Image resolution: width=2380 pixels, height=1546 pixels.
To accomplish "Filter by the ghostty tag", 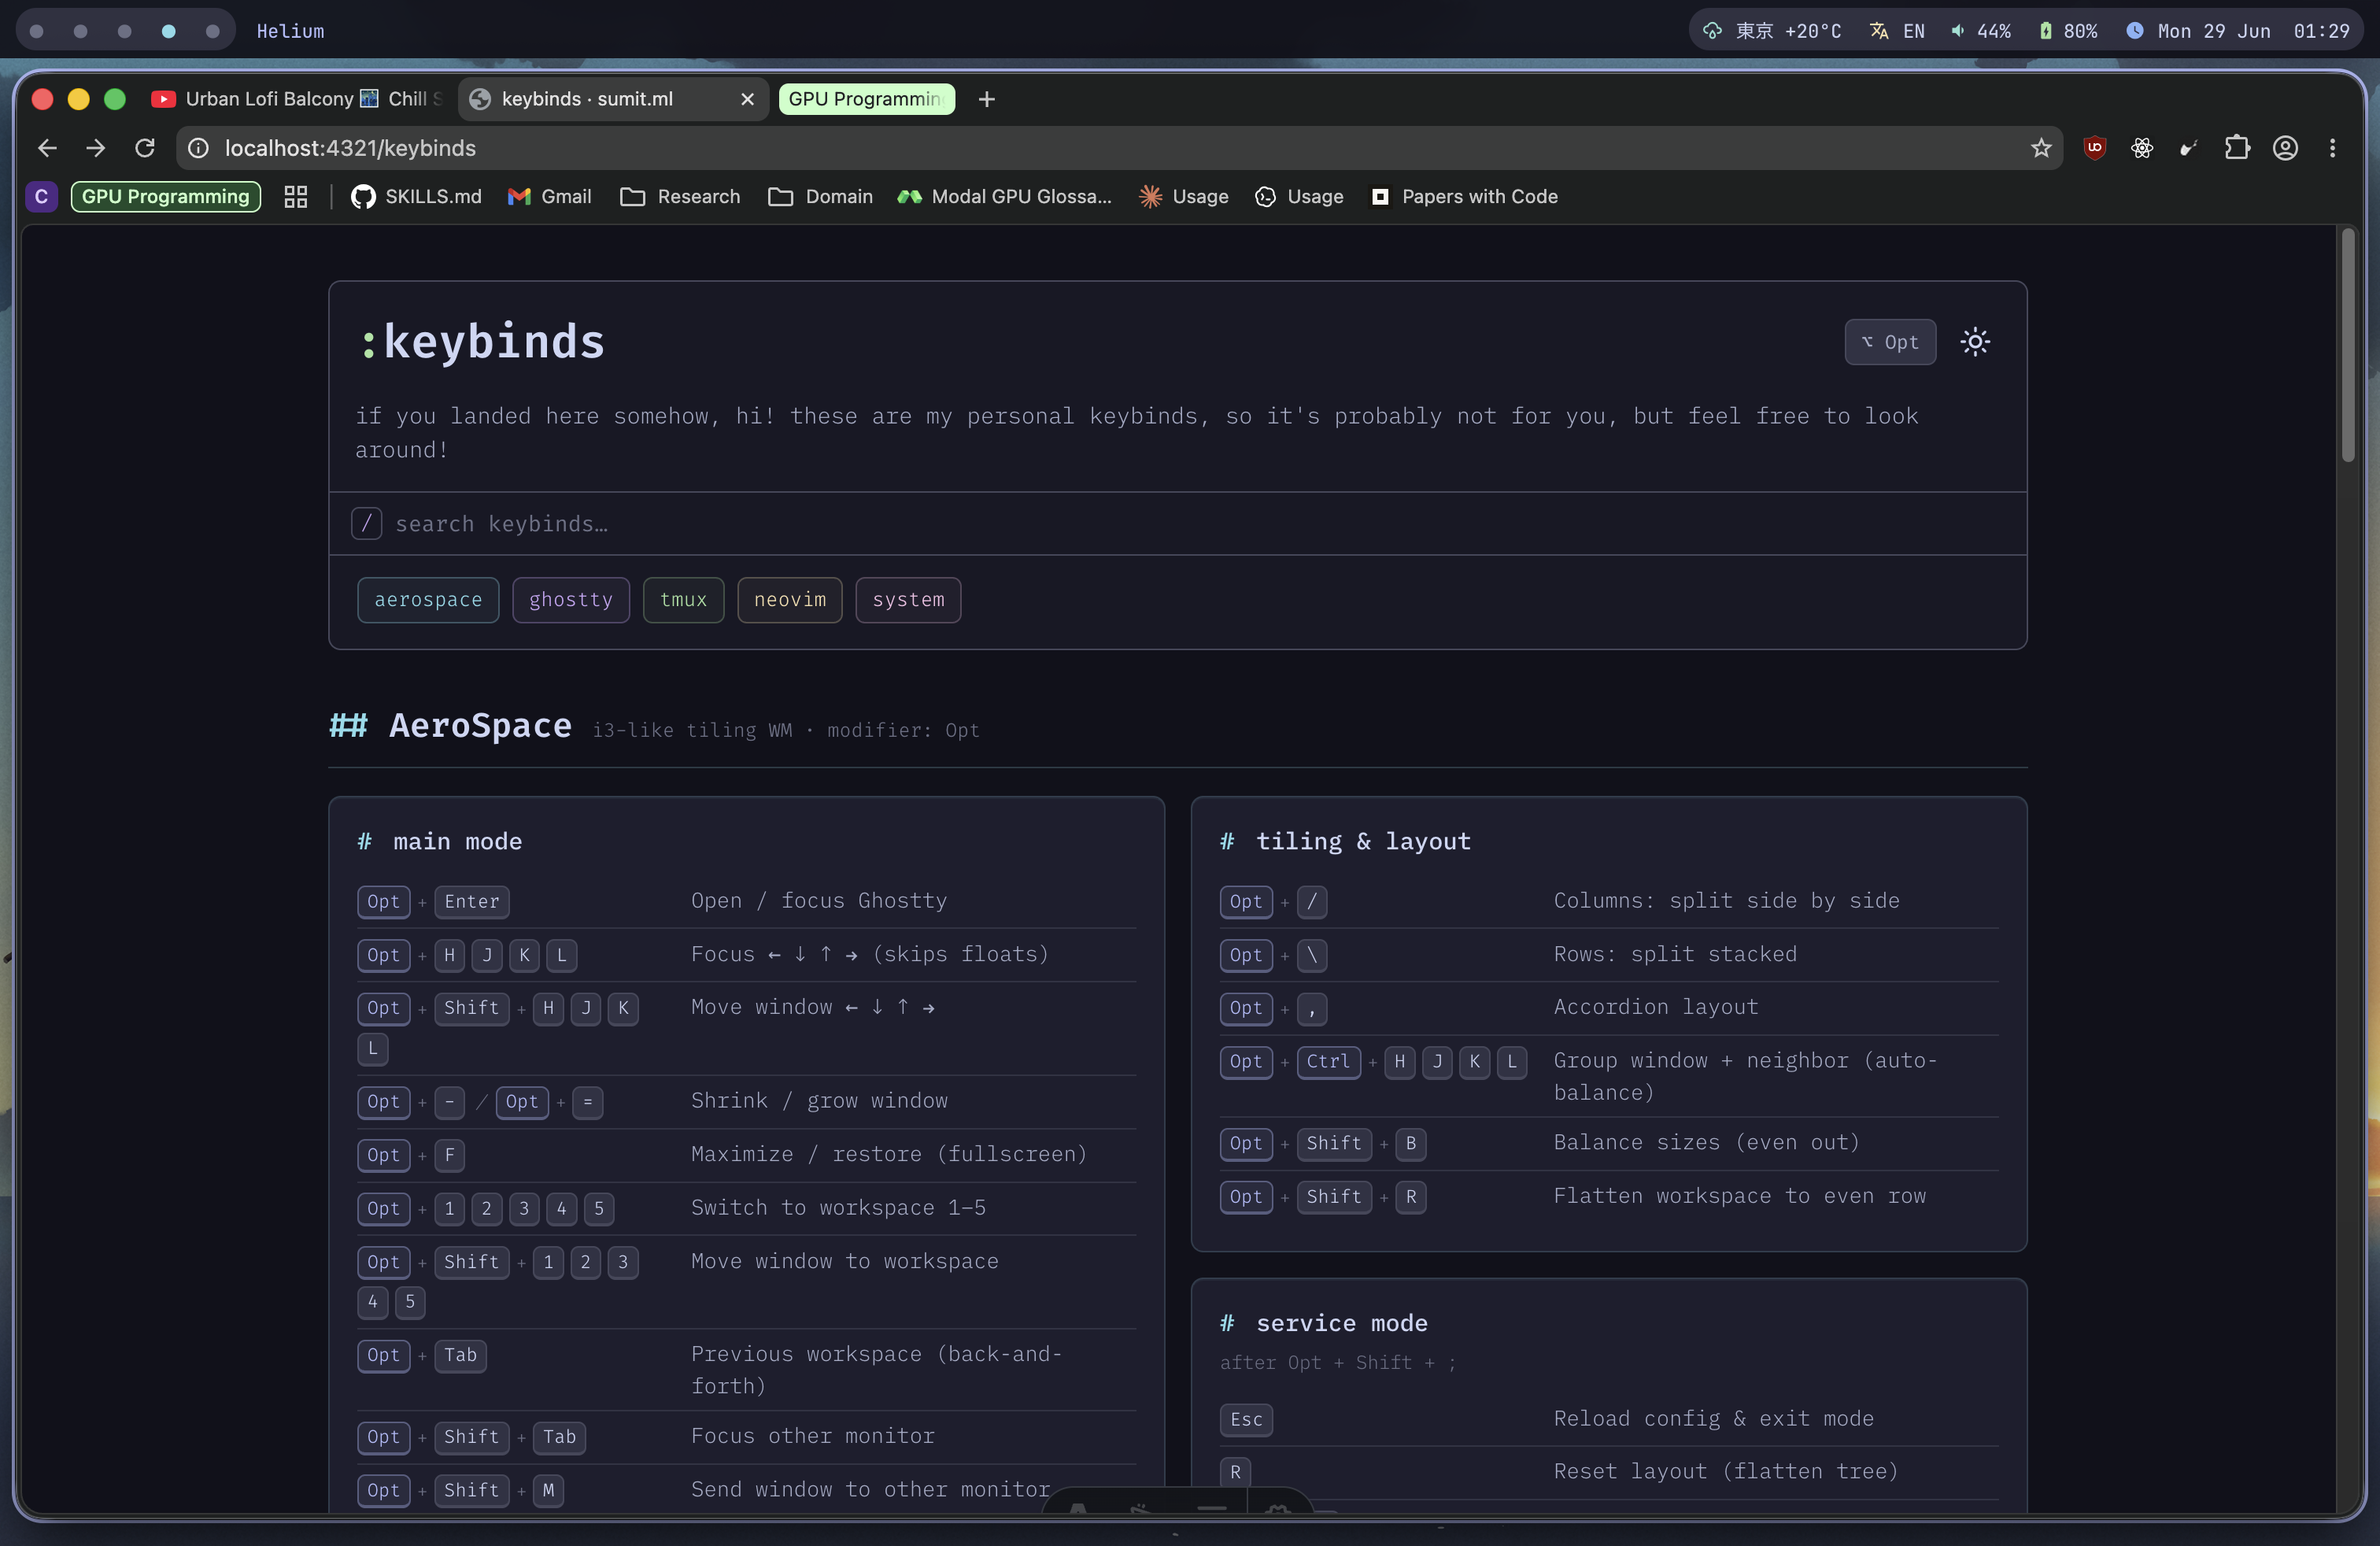I will click(x=571, y=600).
